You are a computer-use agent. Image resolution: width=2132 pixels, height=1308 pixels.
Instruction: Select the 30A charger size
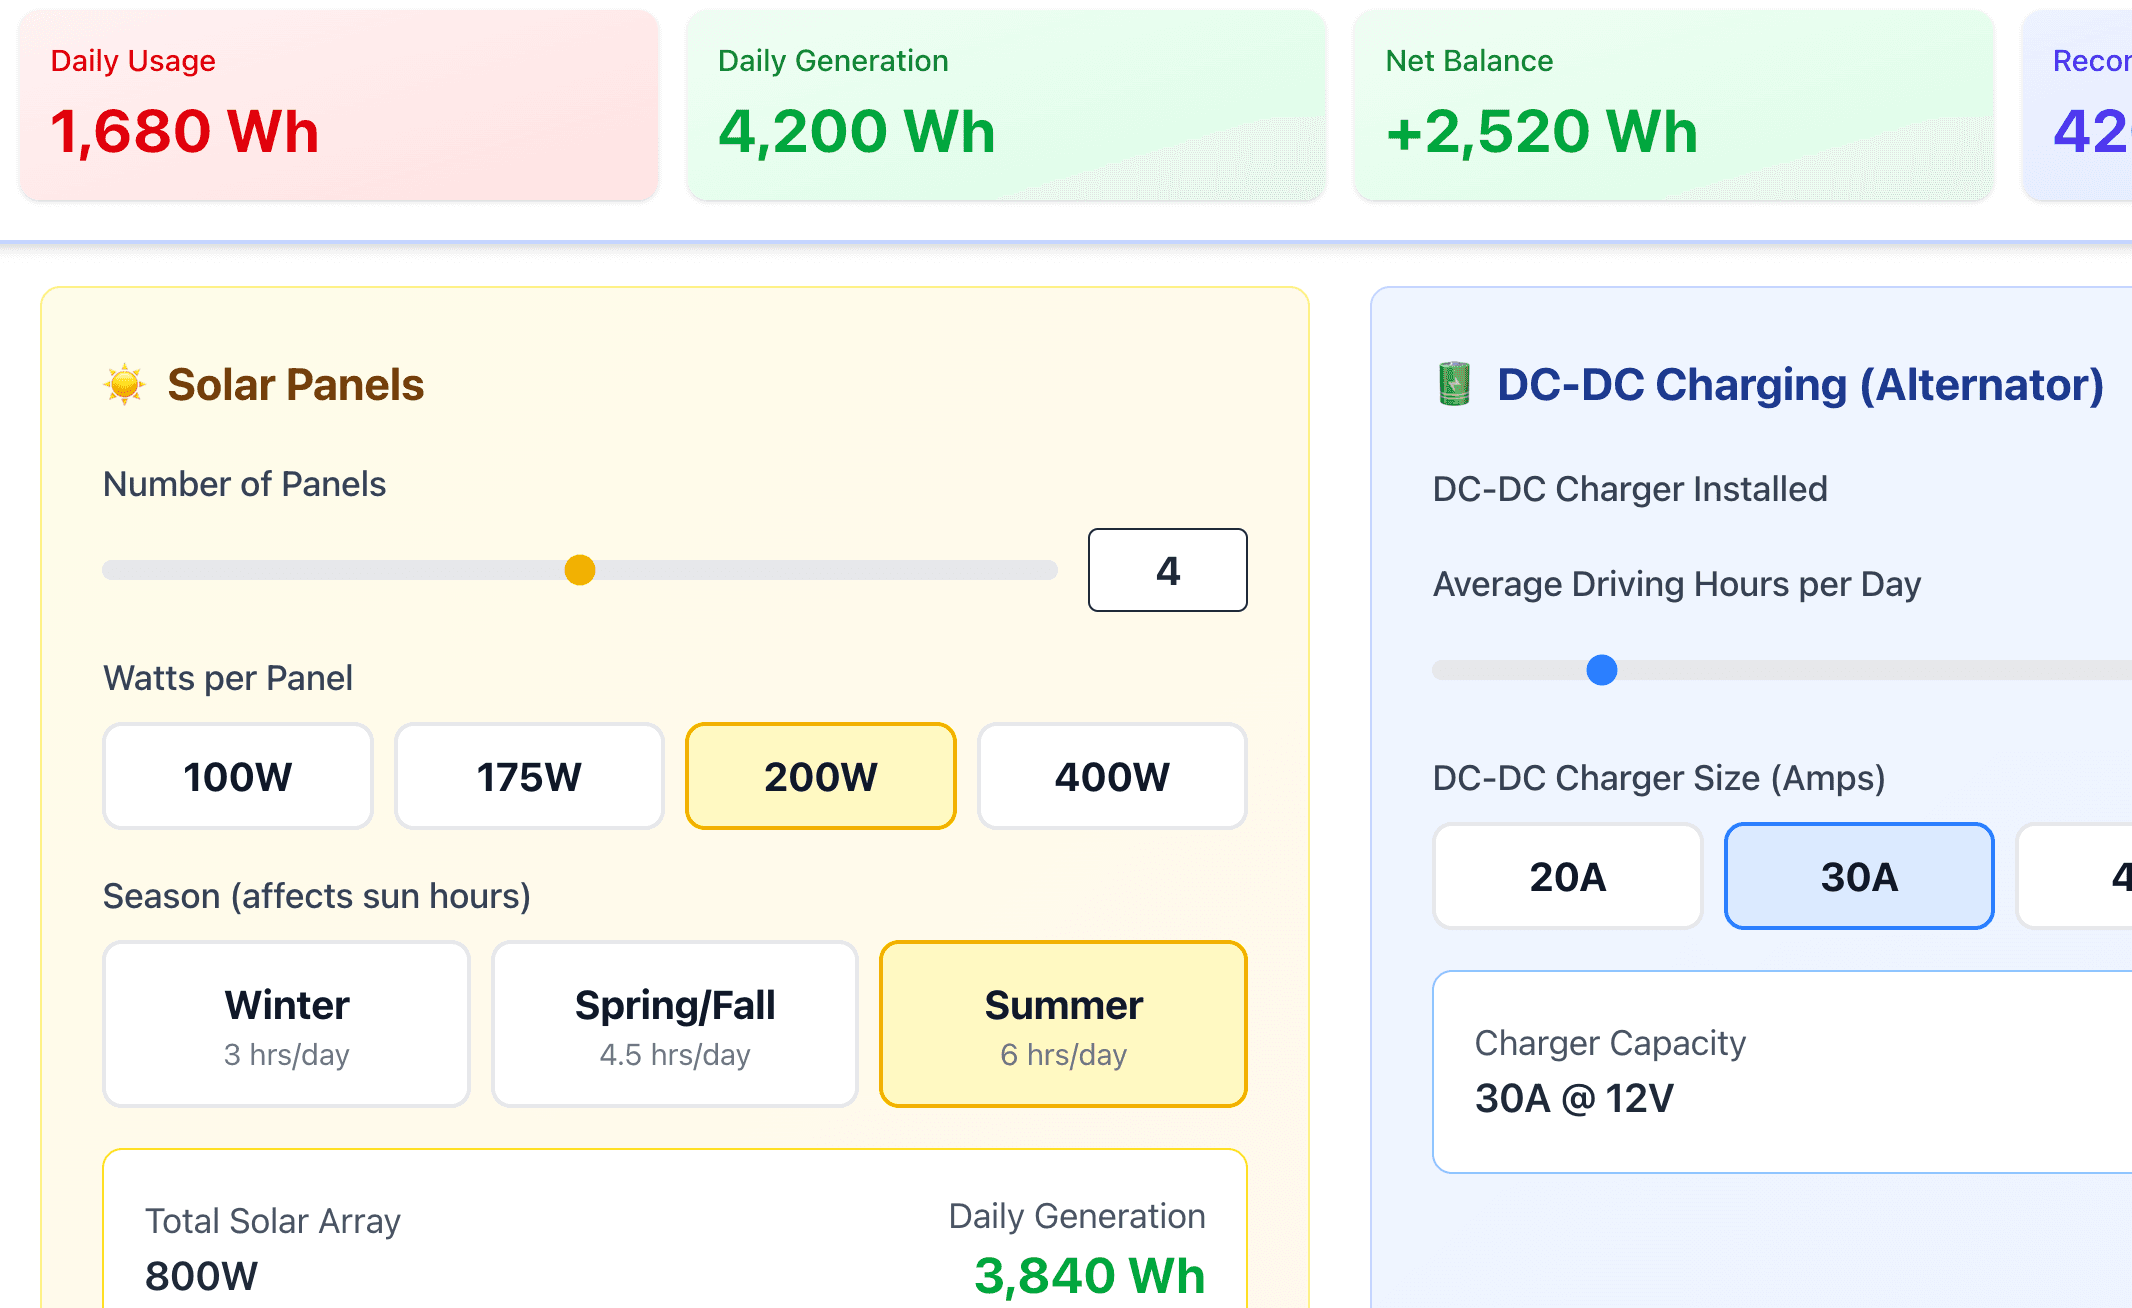tap(1858, 876)
